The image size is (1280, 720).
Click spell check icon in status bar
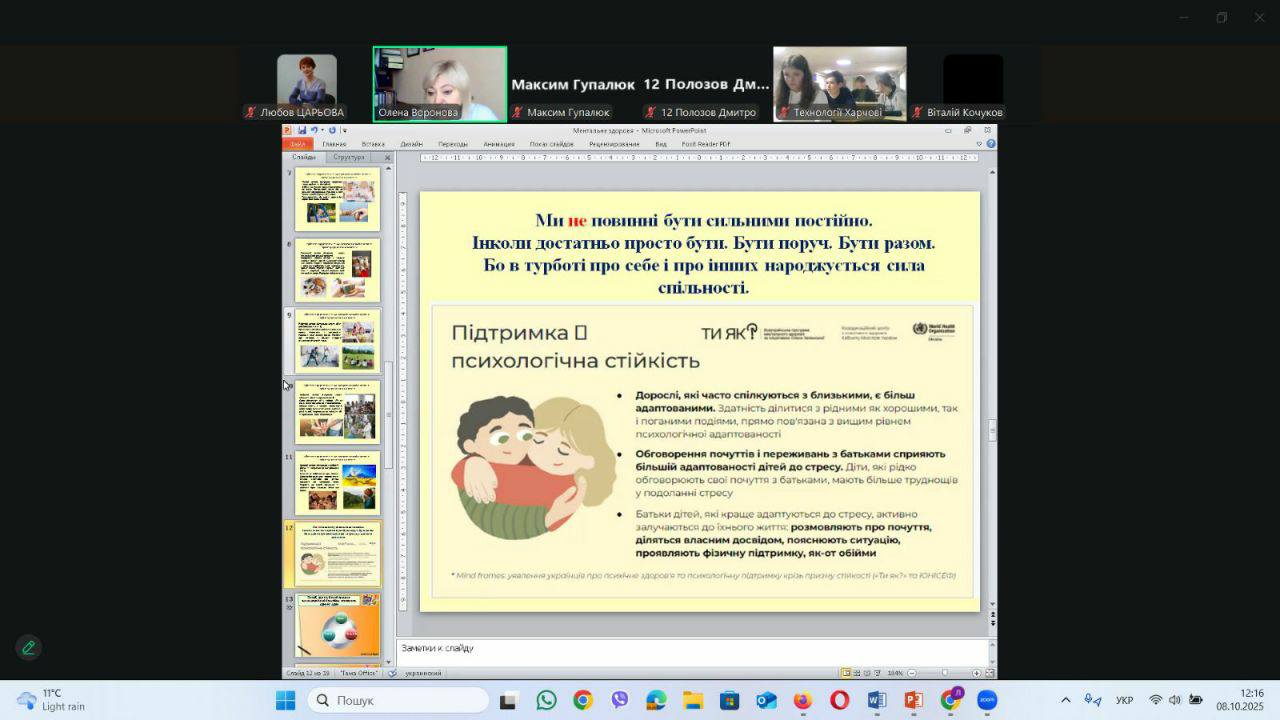coord(392,673)
